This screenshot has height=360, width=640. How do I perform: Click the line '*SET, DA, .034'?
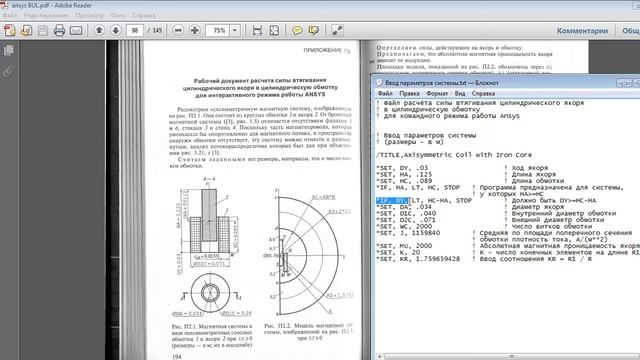click(404, 207)
